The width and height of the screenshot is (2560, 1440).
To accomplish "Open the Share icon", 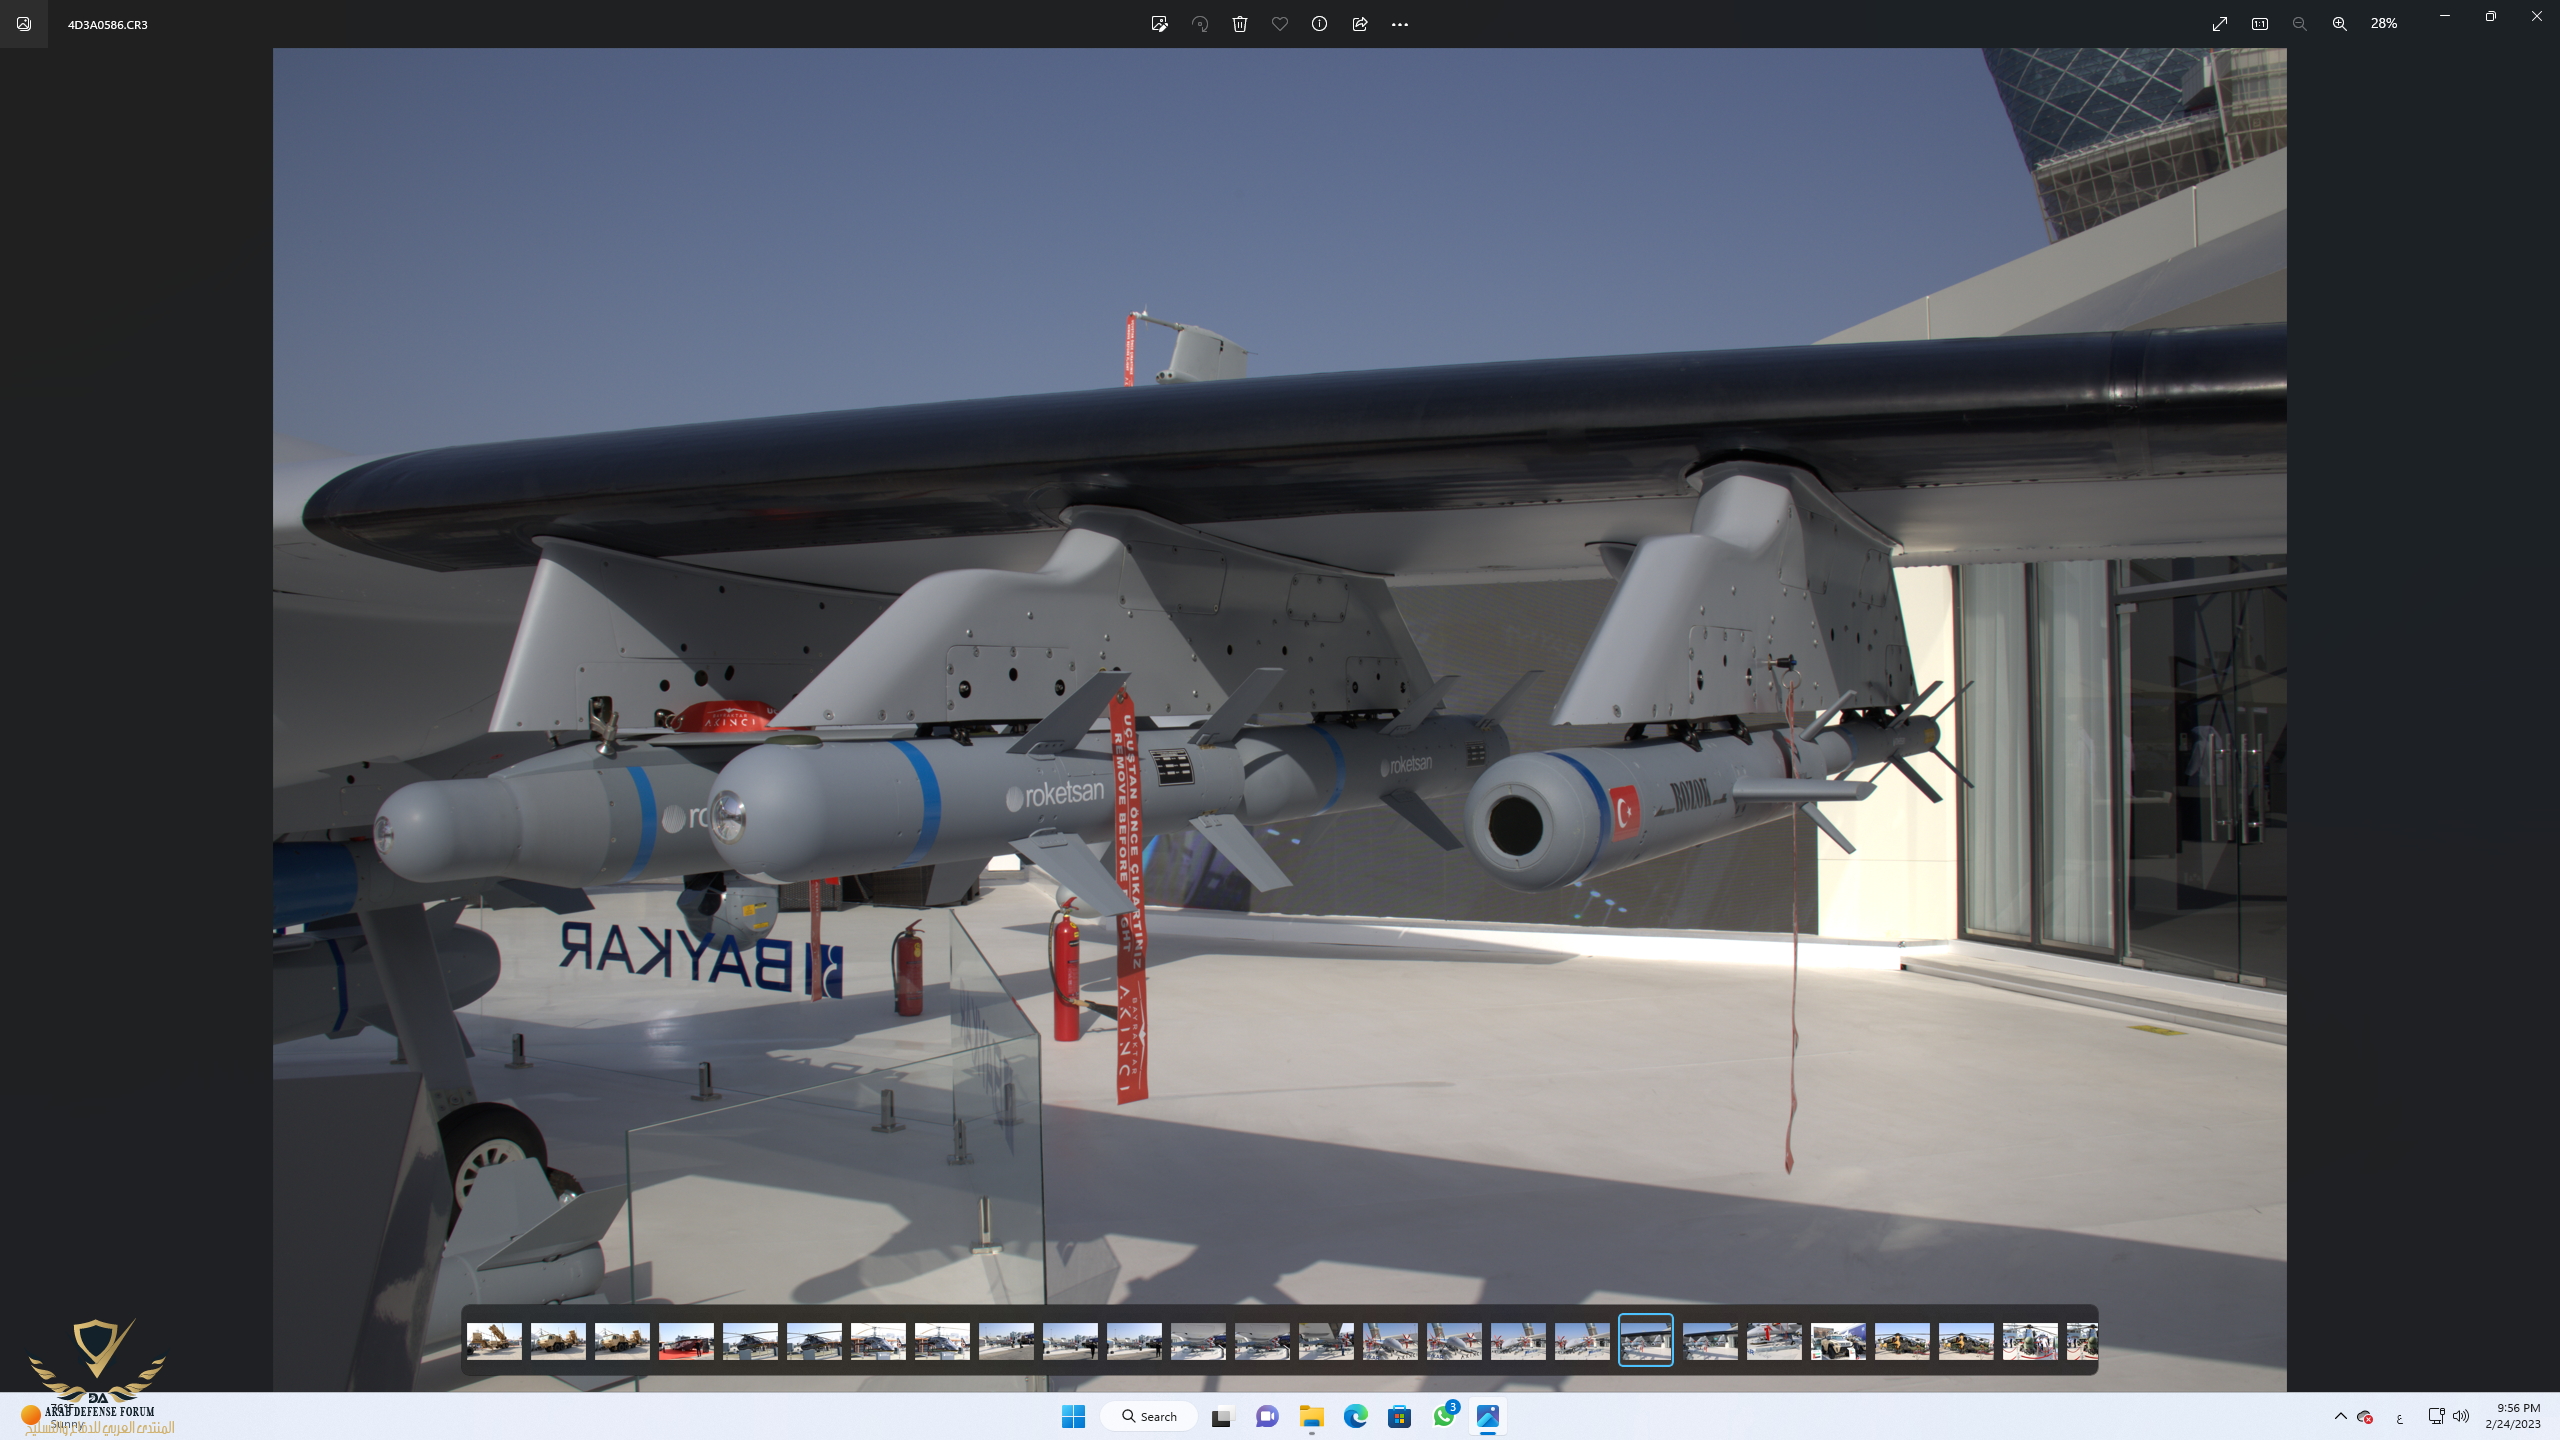I will click(x=1360, y=24).
